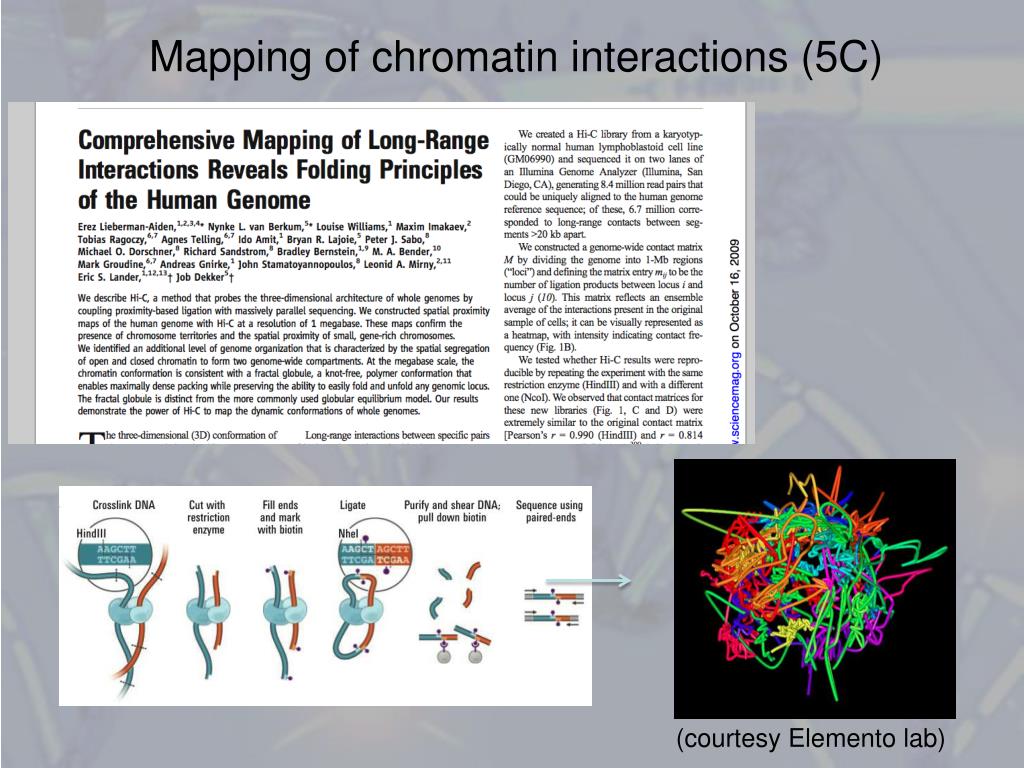Image resolution: width=1024 pixels, height=768 pixels.
Task: Click the paragraph starting 'We tested whether Hi-C results'
Action: [603, 398]
